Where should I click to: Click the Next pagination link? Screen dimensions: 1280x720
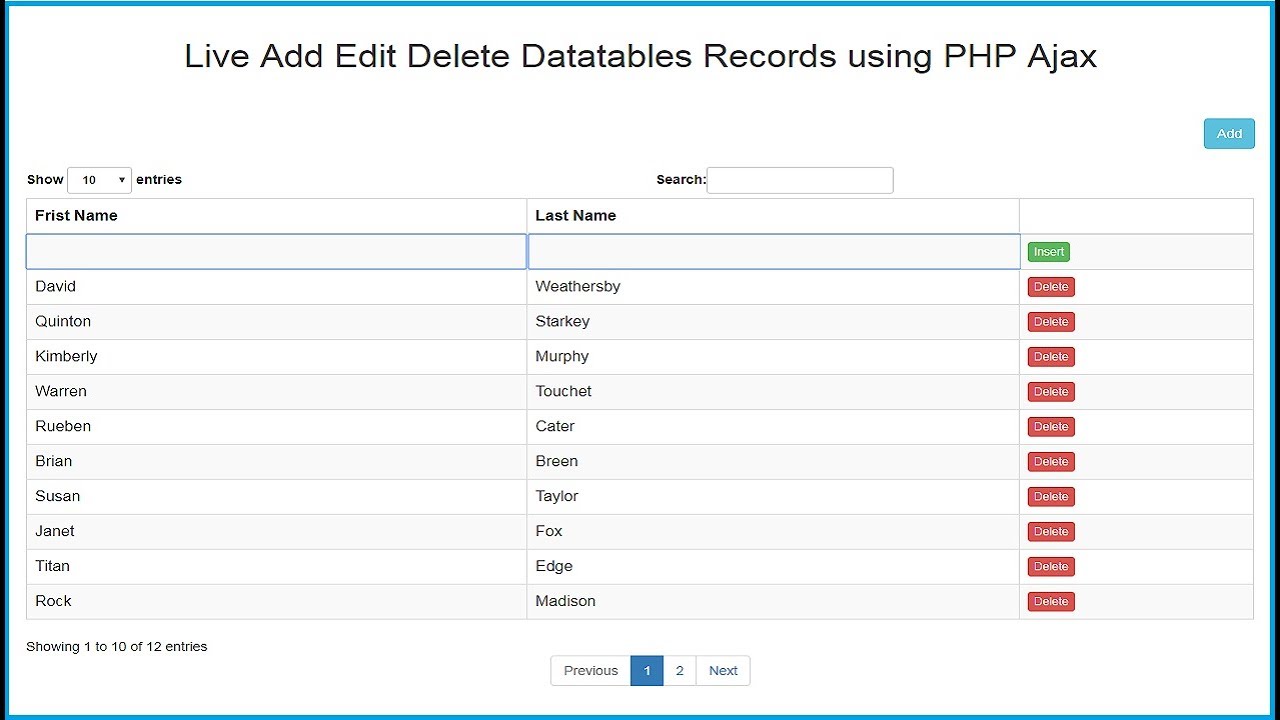pos(723,671)
